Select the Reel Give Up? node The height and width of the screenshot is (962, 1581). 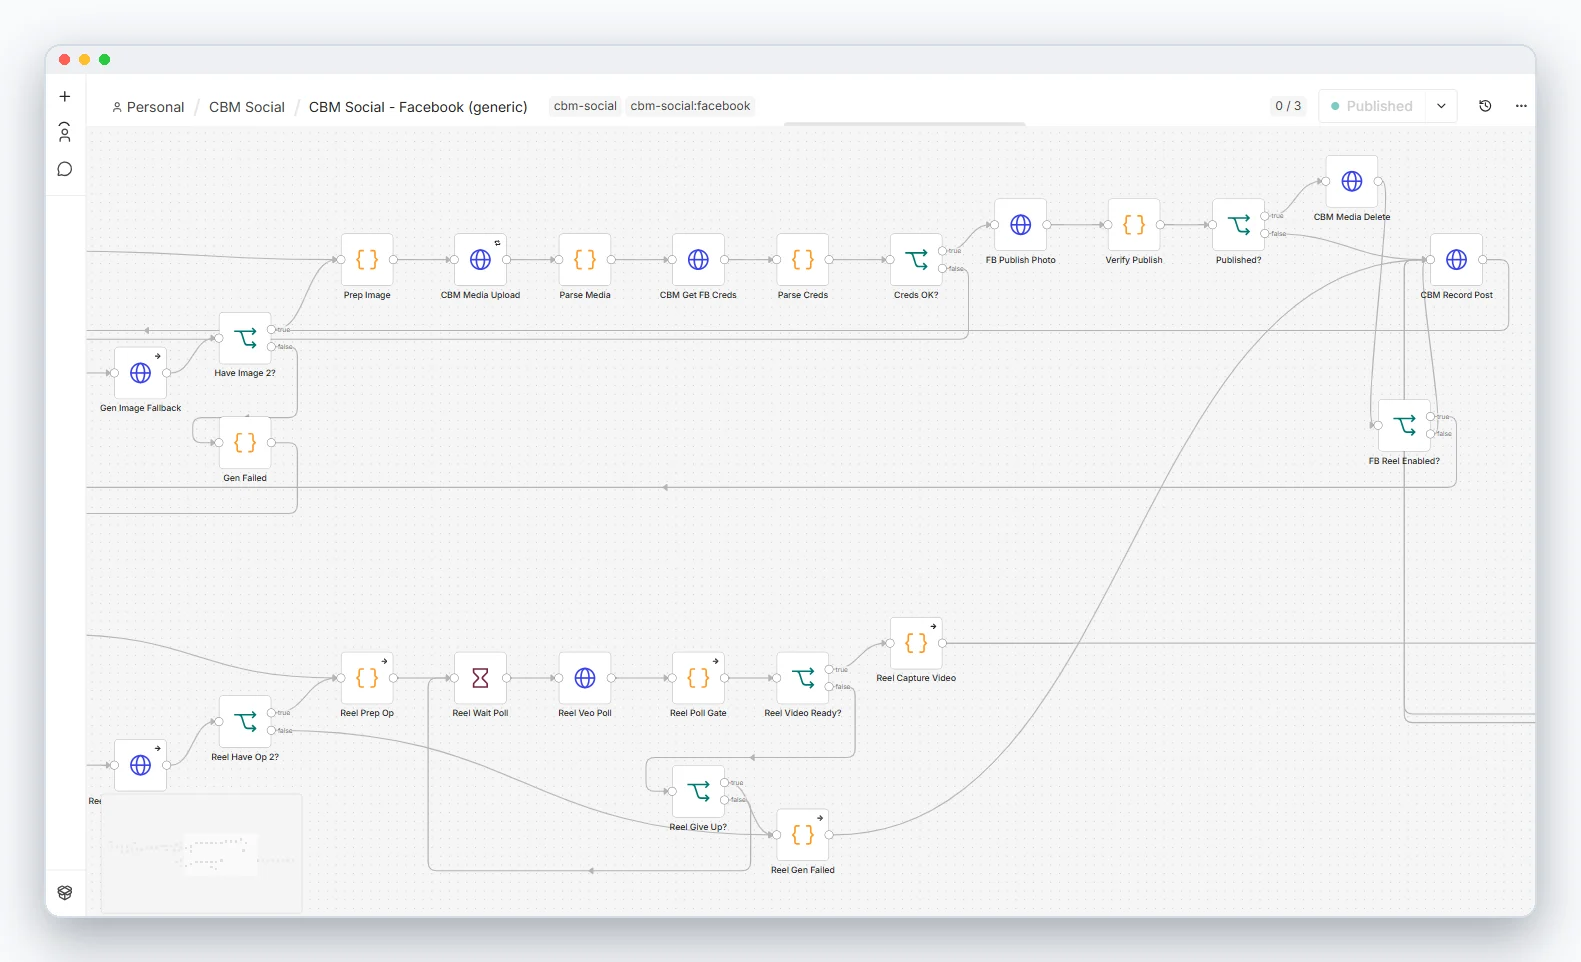(698, 792)
